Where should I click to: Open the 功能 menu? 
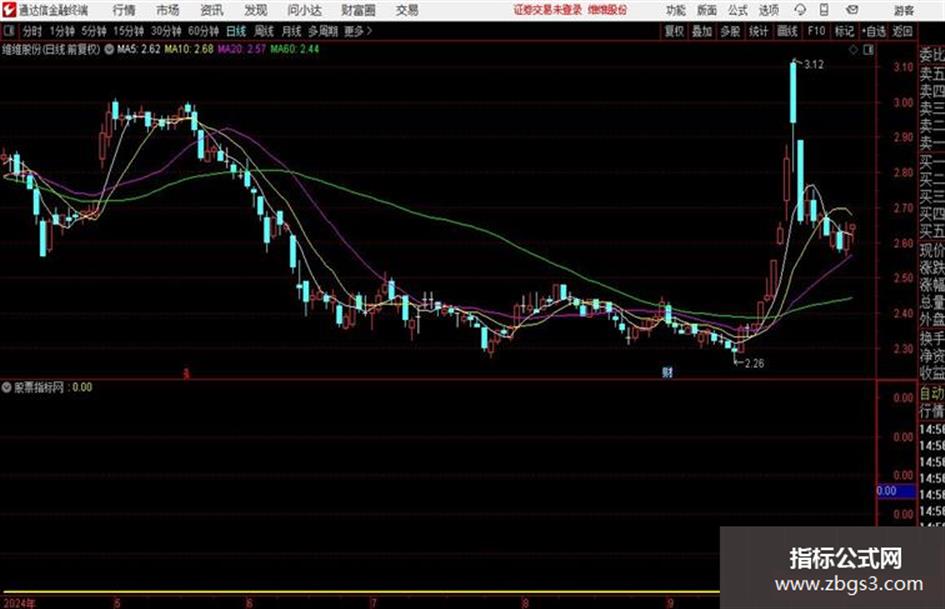click(x=676, y=10)
